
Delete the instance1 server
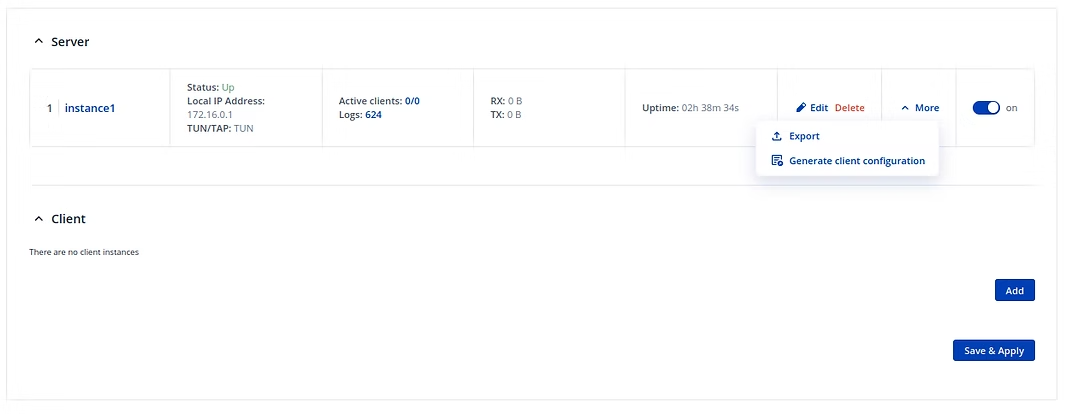(x=850, y=108)
